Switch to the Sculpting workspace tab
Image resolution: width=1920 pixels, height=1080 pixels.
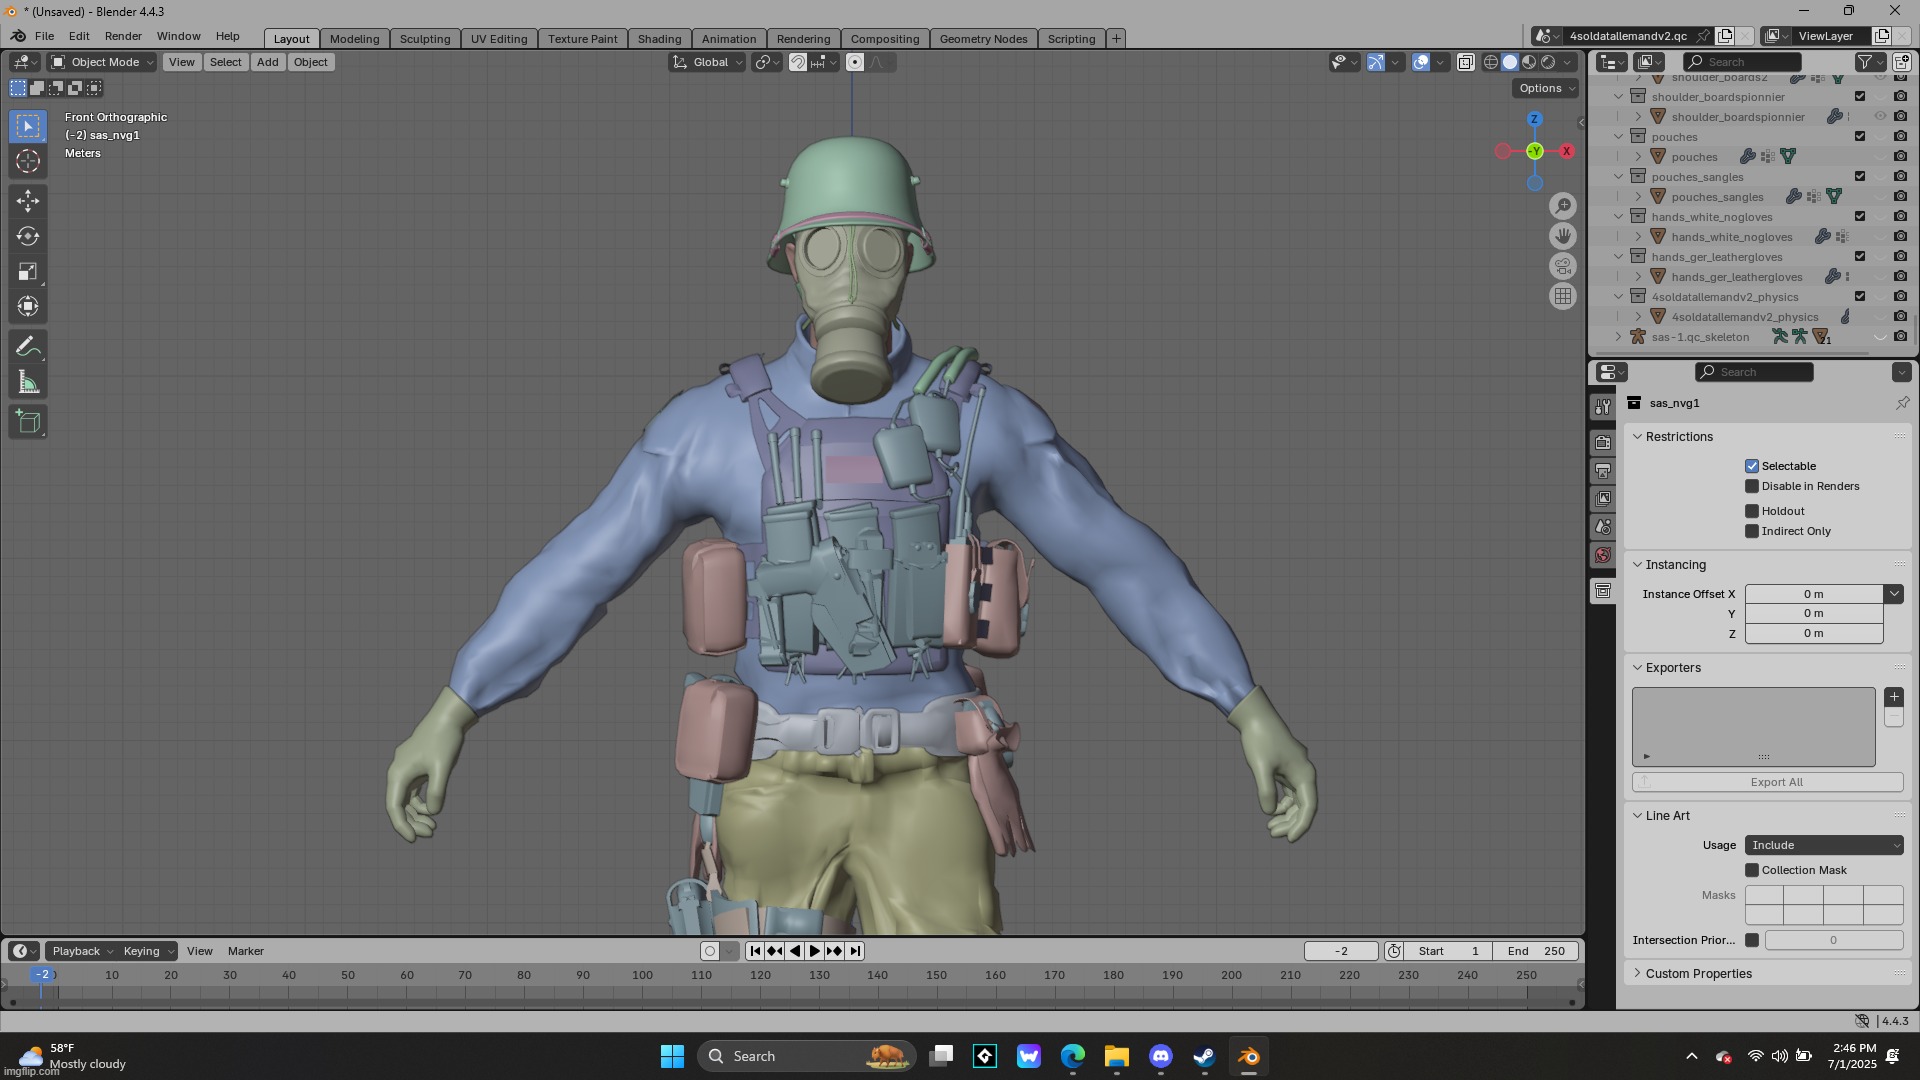pos(425,39)
